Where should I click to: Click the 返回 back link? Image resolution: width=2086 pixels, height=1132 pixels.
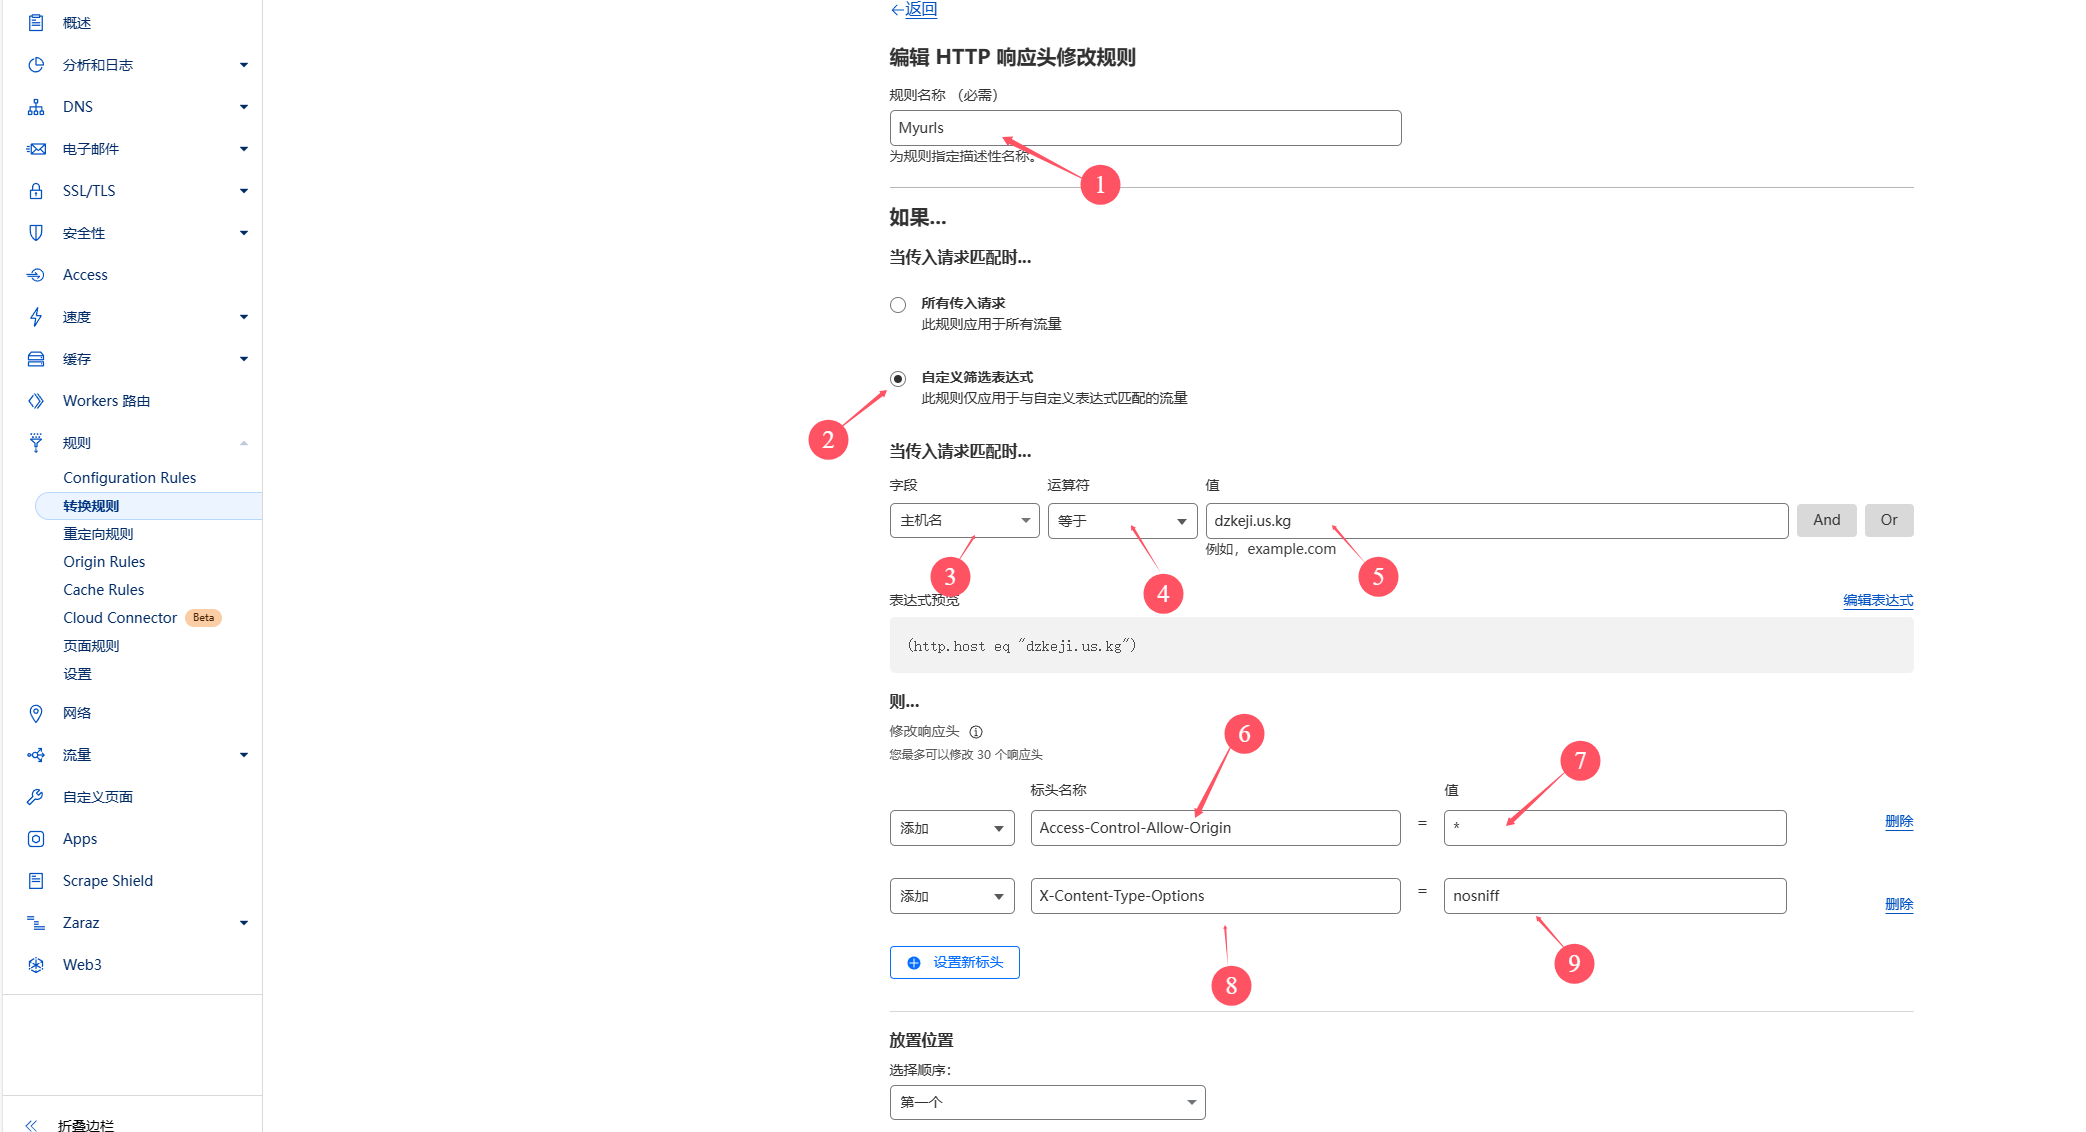914,10
